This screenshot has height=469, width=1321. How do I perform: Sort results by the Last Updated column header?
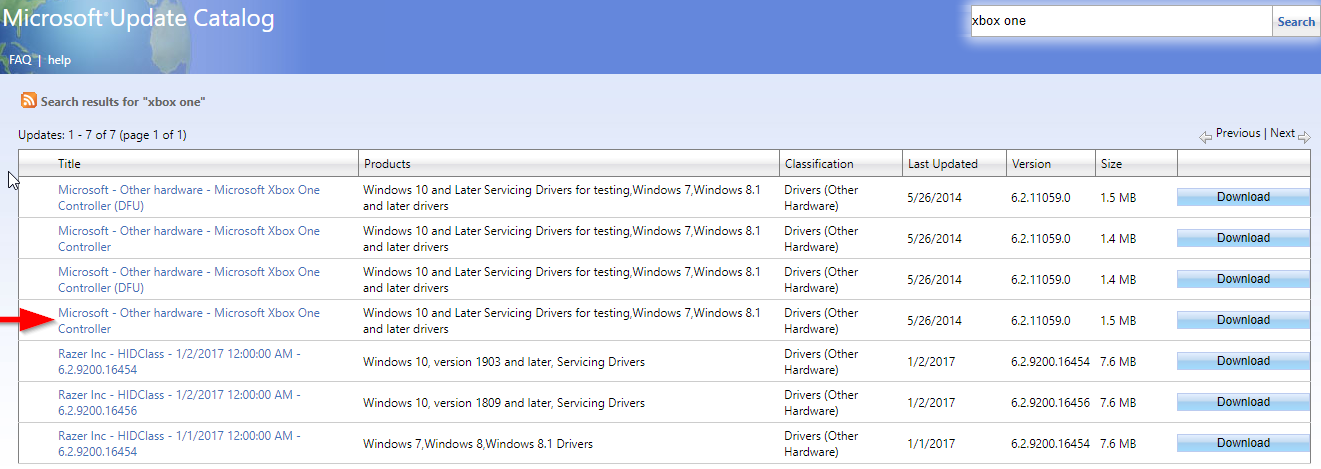[x=943, y=164]
